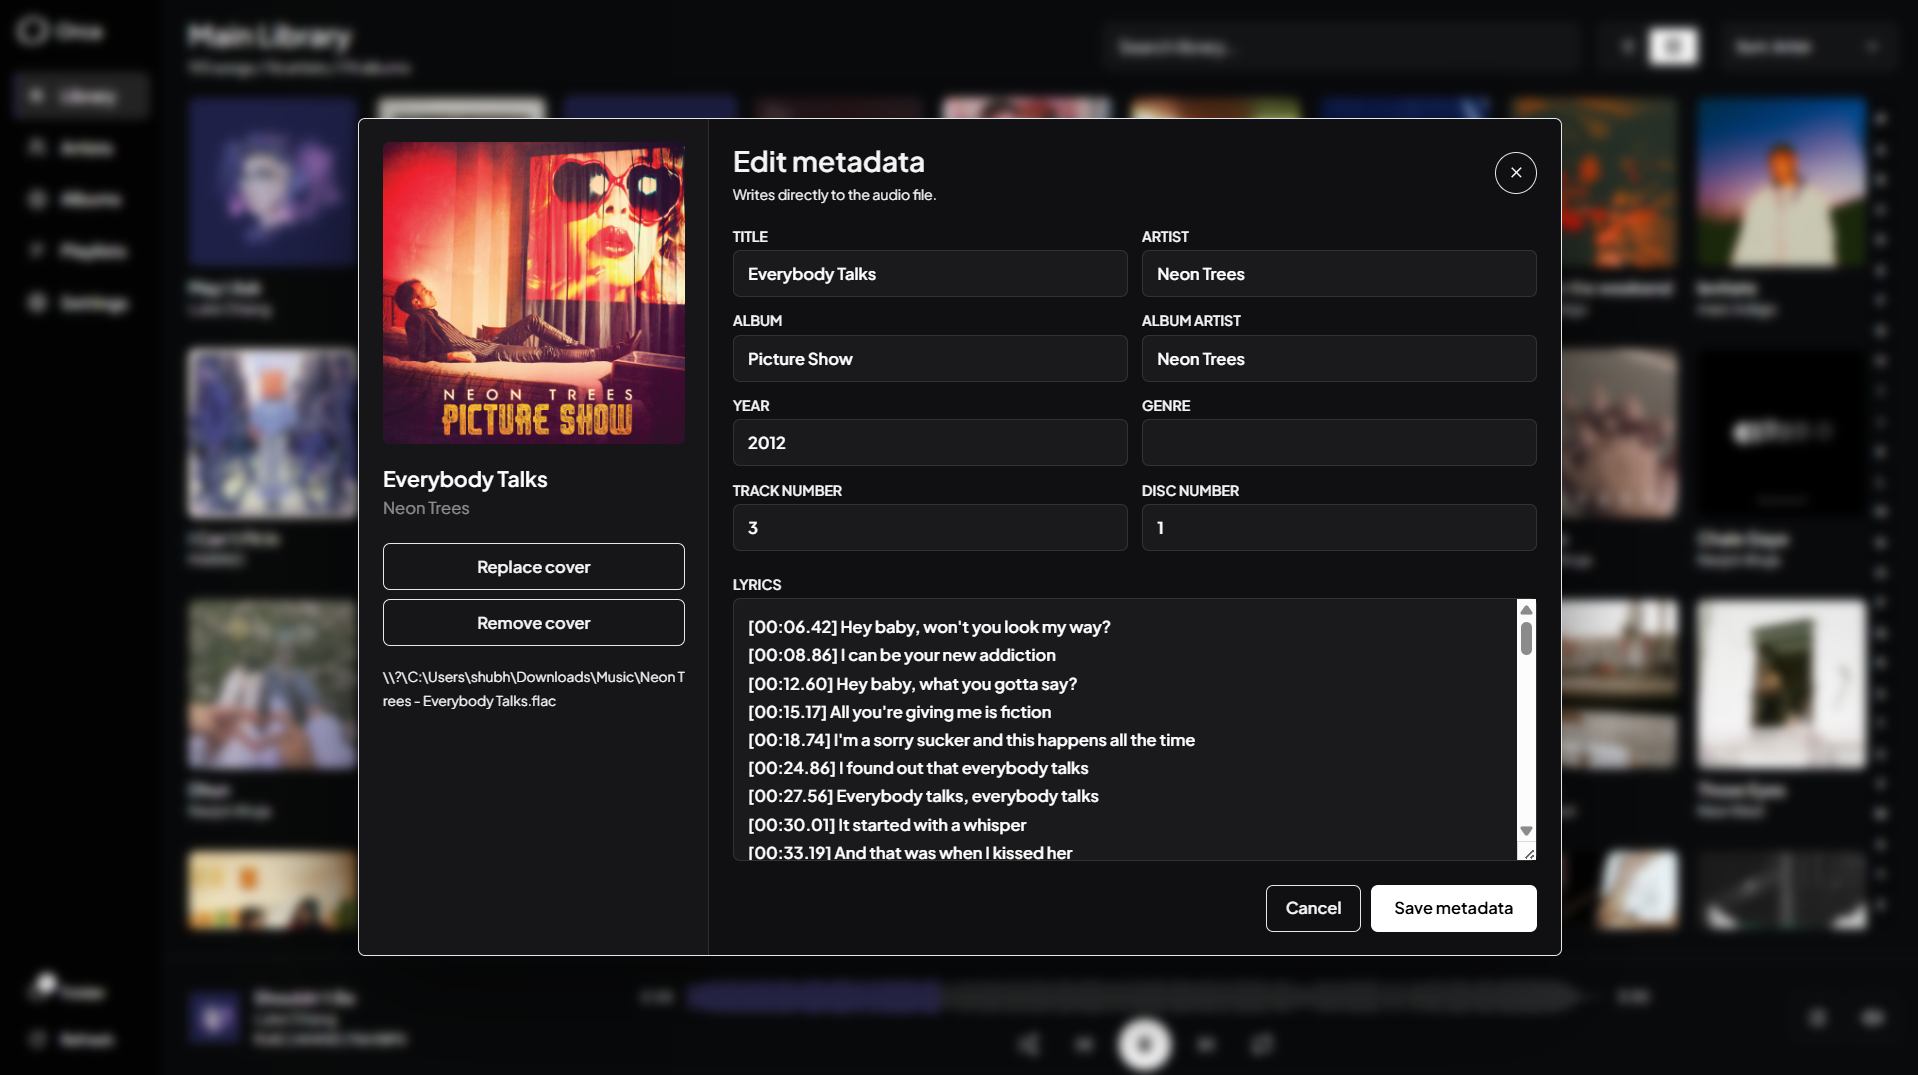1918x1075 pixels.
Task: Click the lyrics scrollbar down arrow
Action: (x=1526, y=831)
